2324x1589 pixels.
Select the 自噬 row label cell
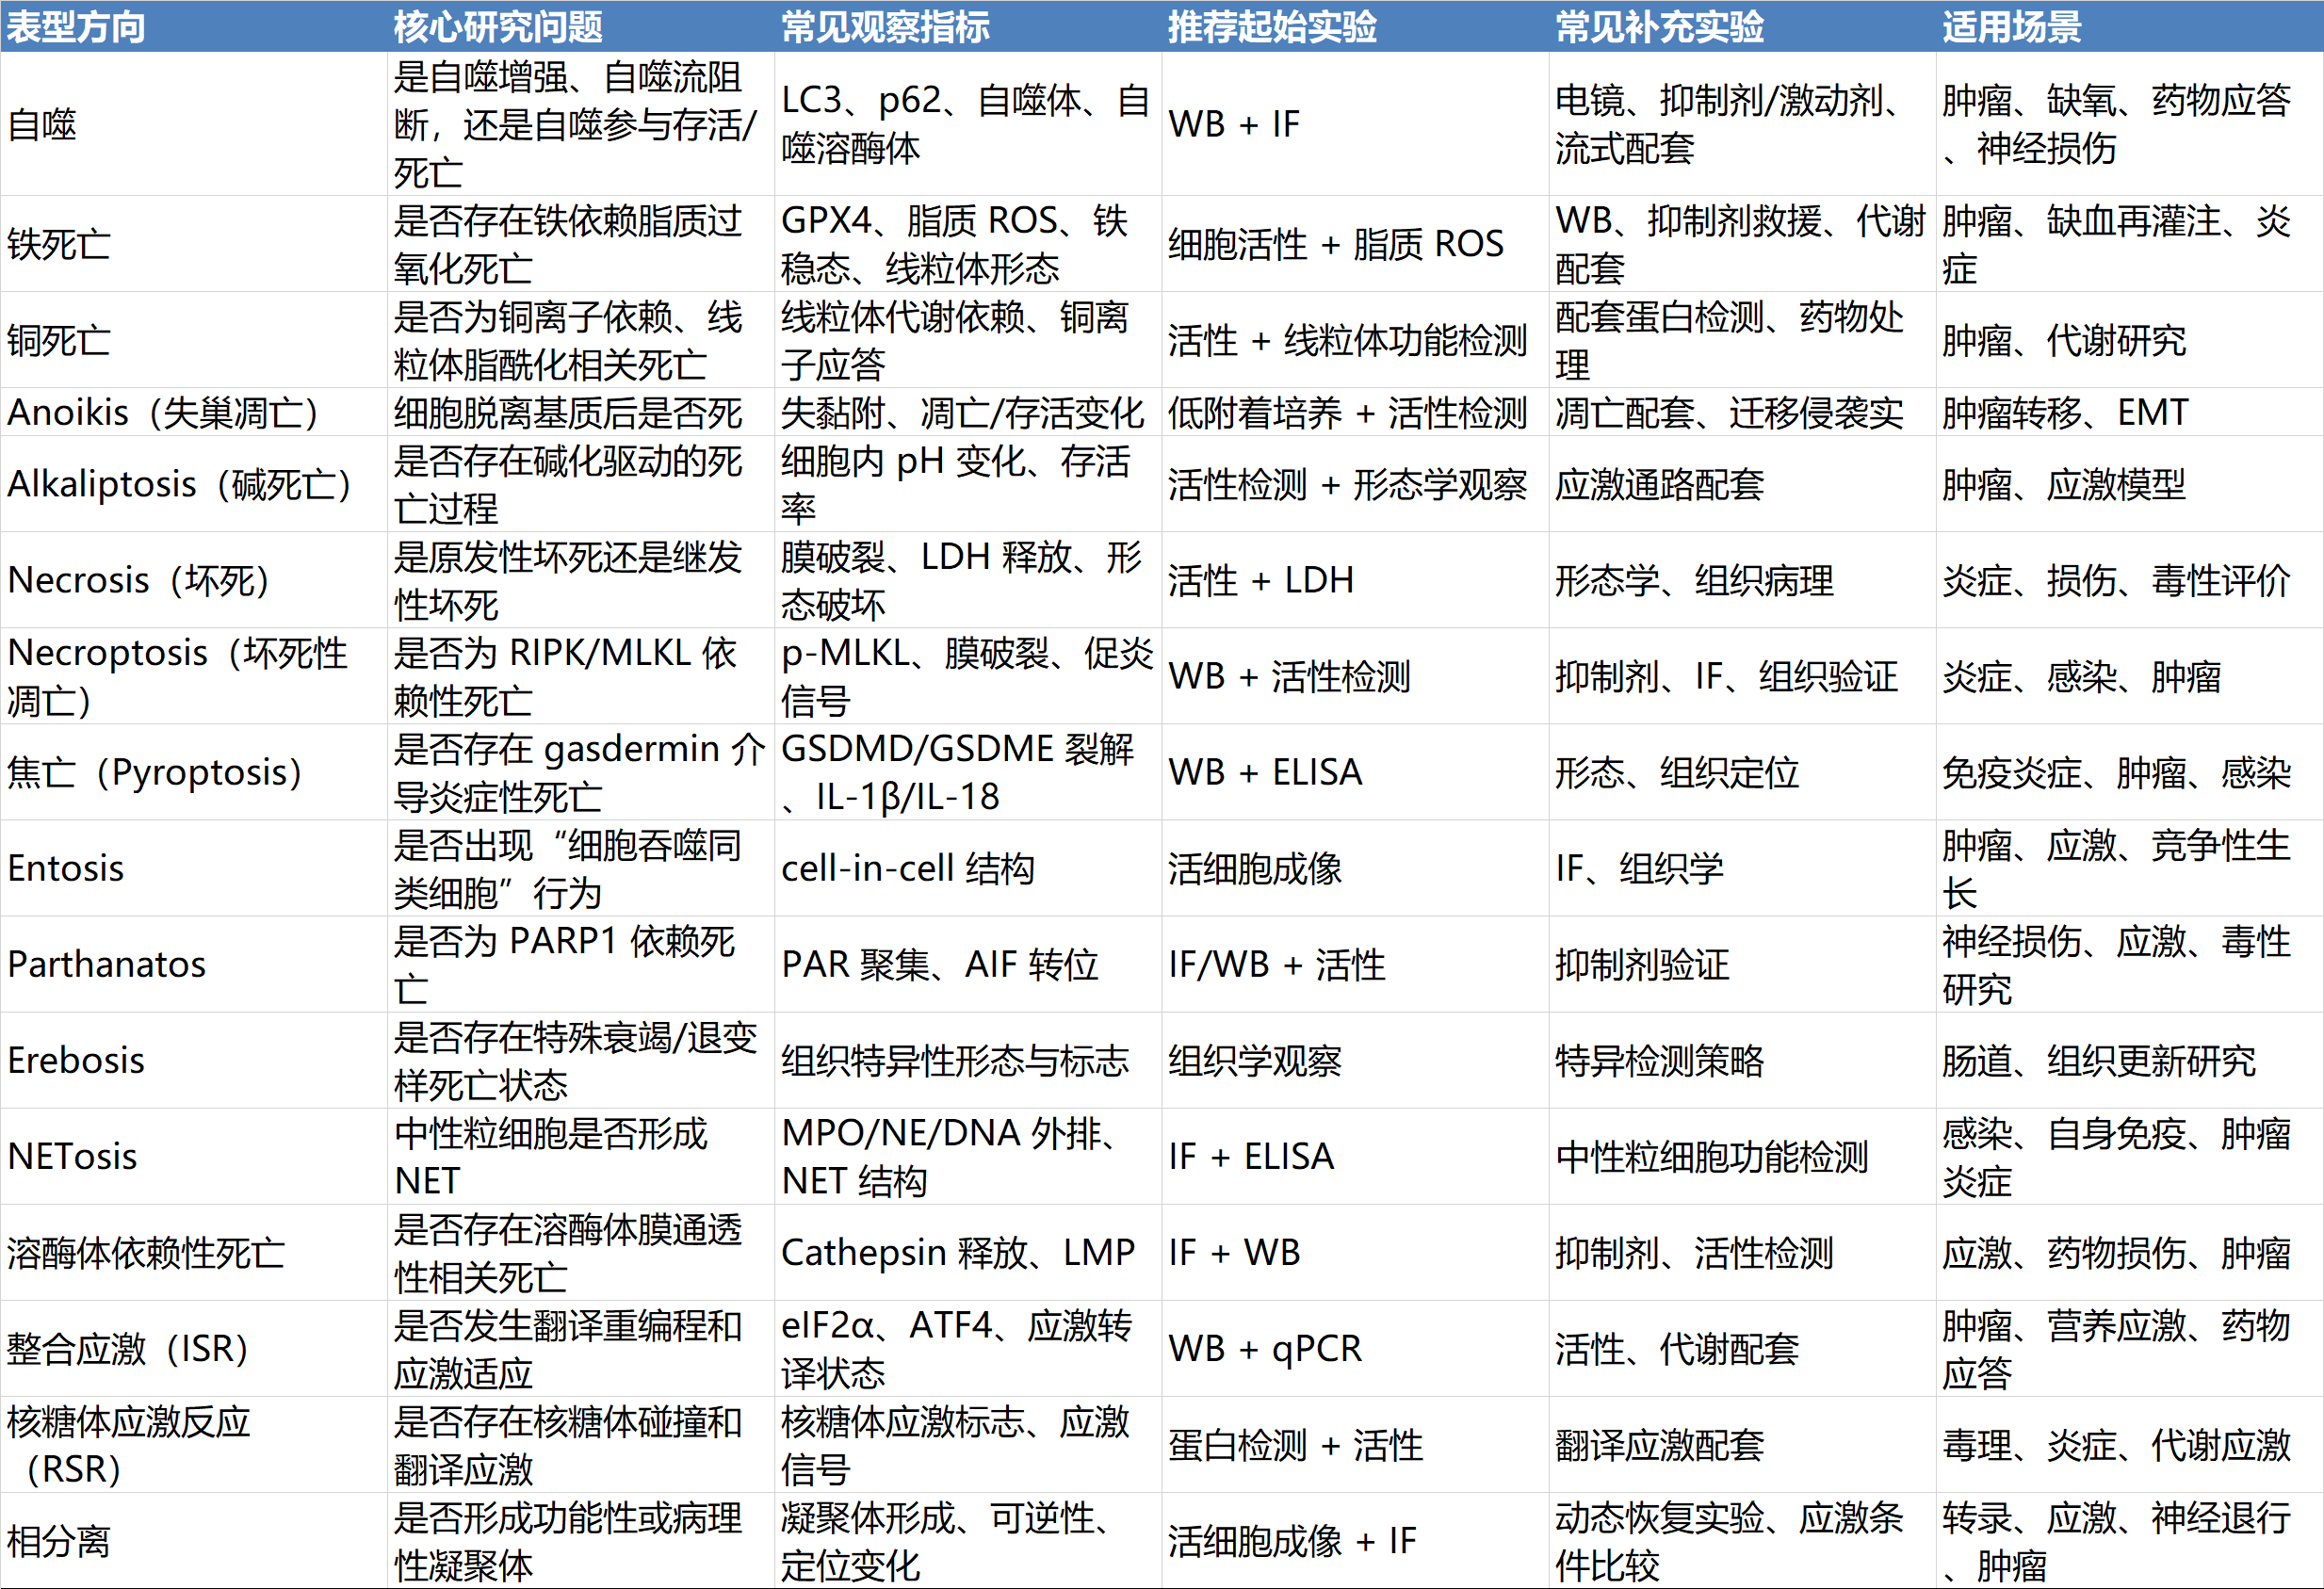[42, 124]
